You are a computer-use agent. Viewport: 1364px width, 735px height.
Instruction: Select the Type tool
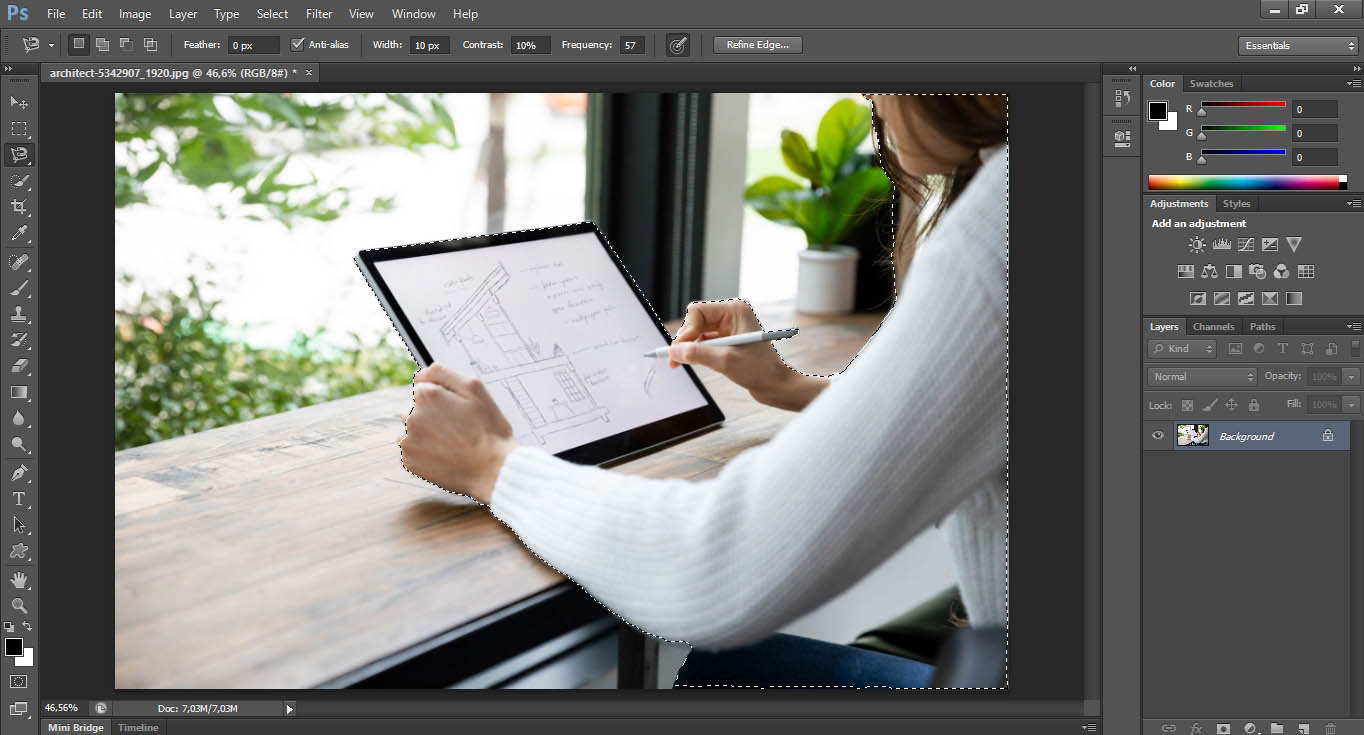18,499
